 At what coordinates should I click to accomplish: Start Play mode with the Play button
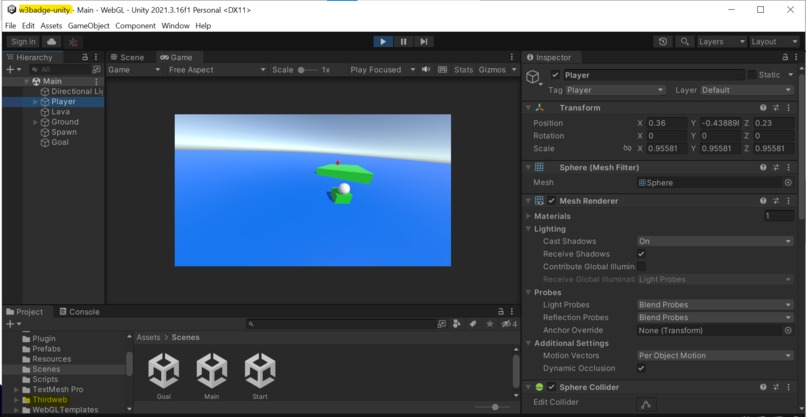tap(383, 42)
